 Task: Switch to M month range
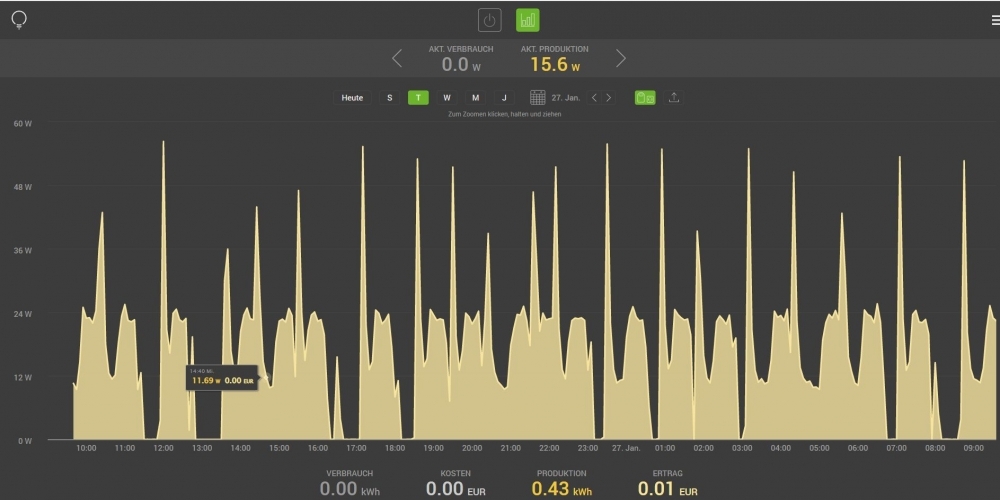(475, 98)
